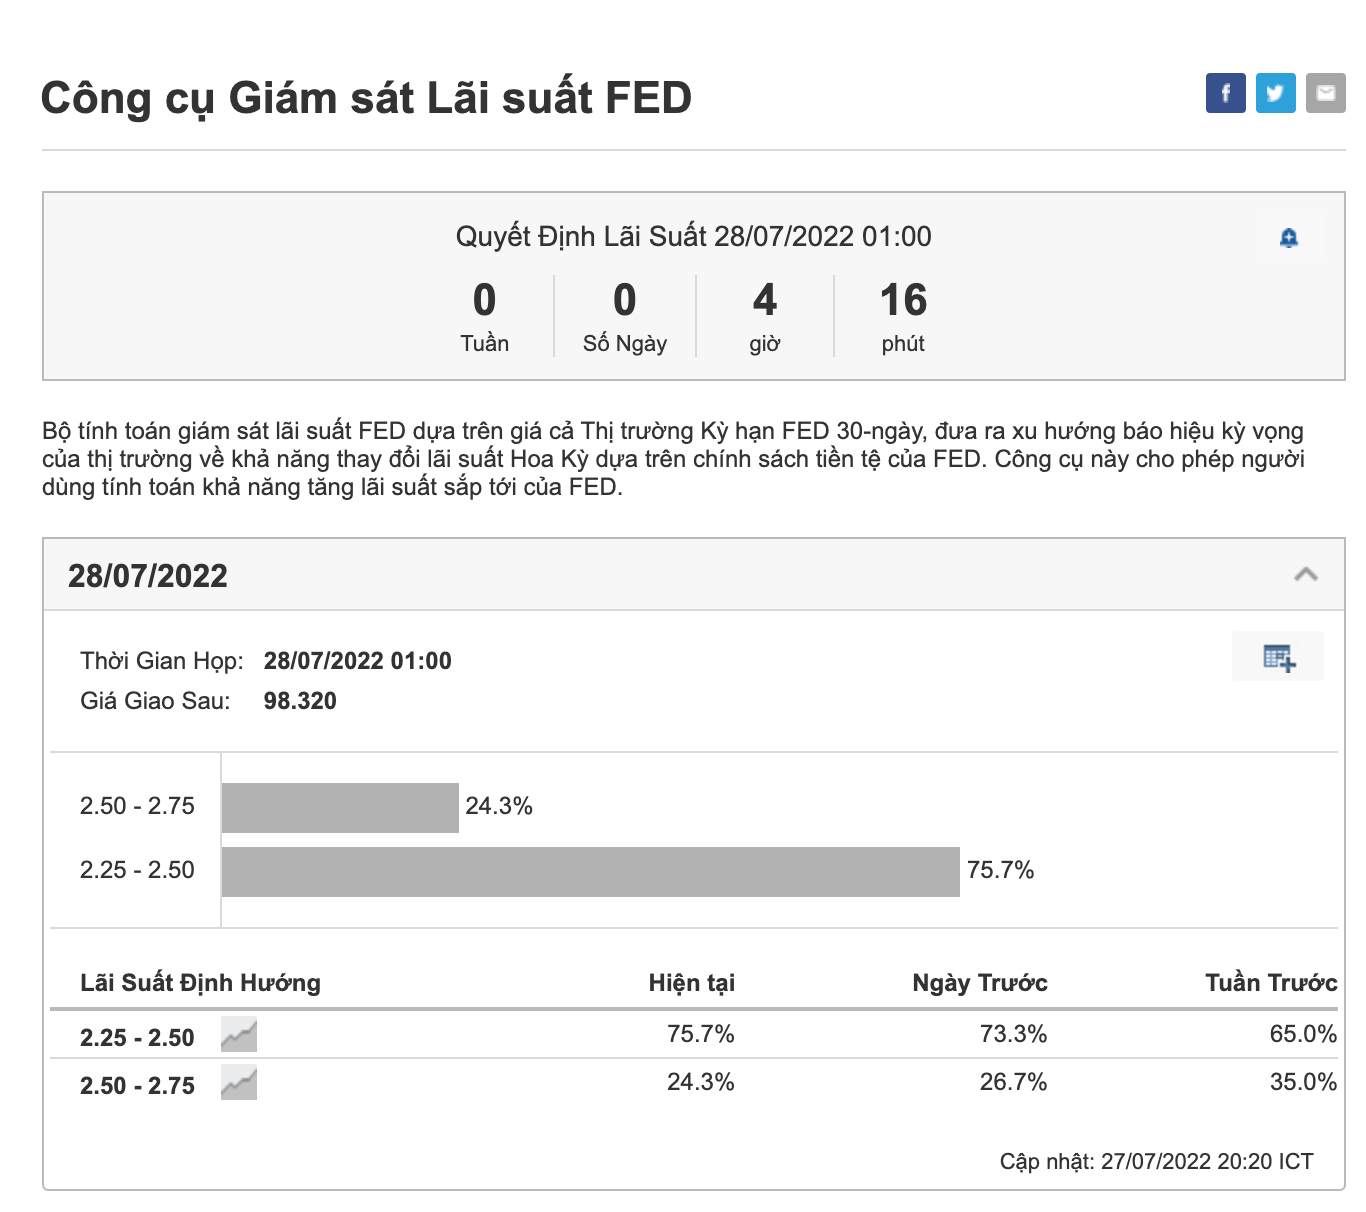Add the meeting to calendar icon
1366x1212 pixels.
(1278, 657)
